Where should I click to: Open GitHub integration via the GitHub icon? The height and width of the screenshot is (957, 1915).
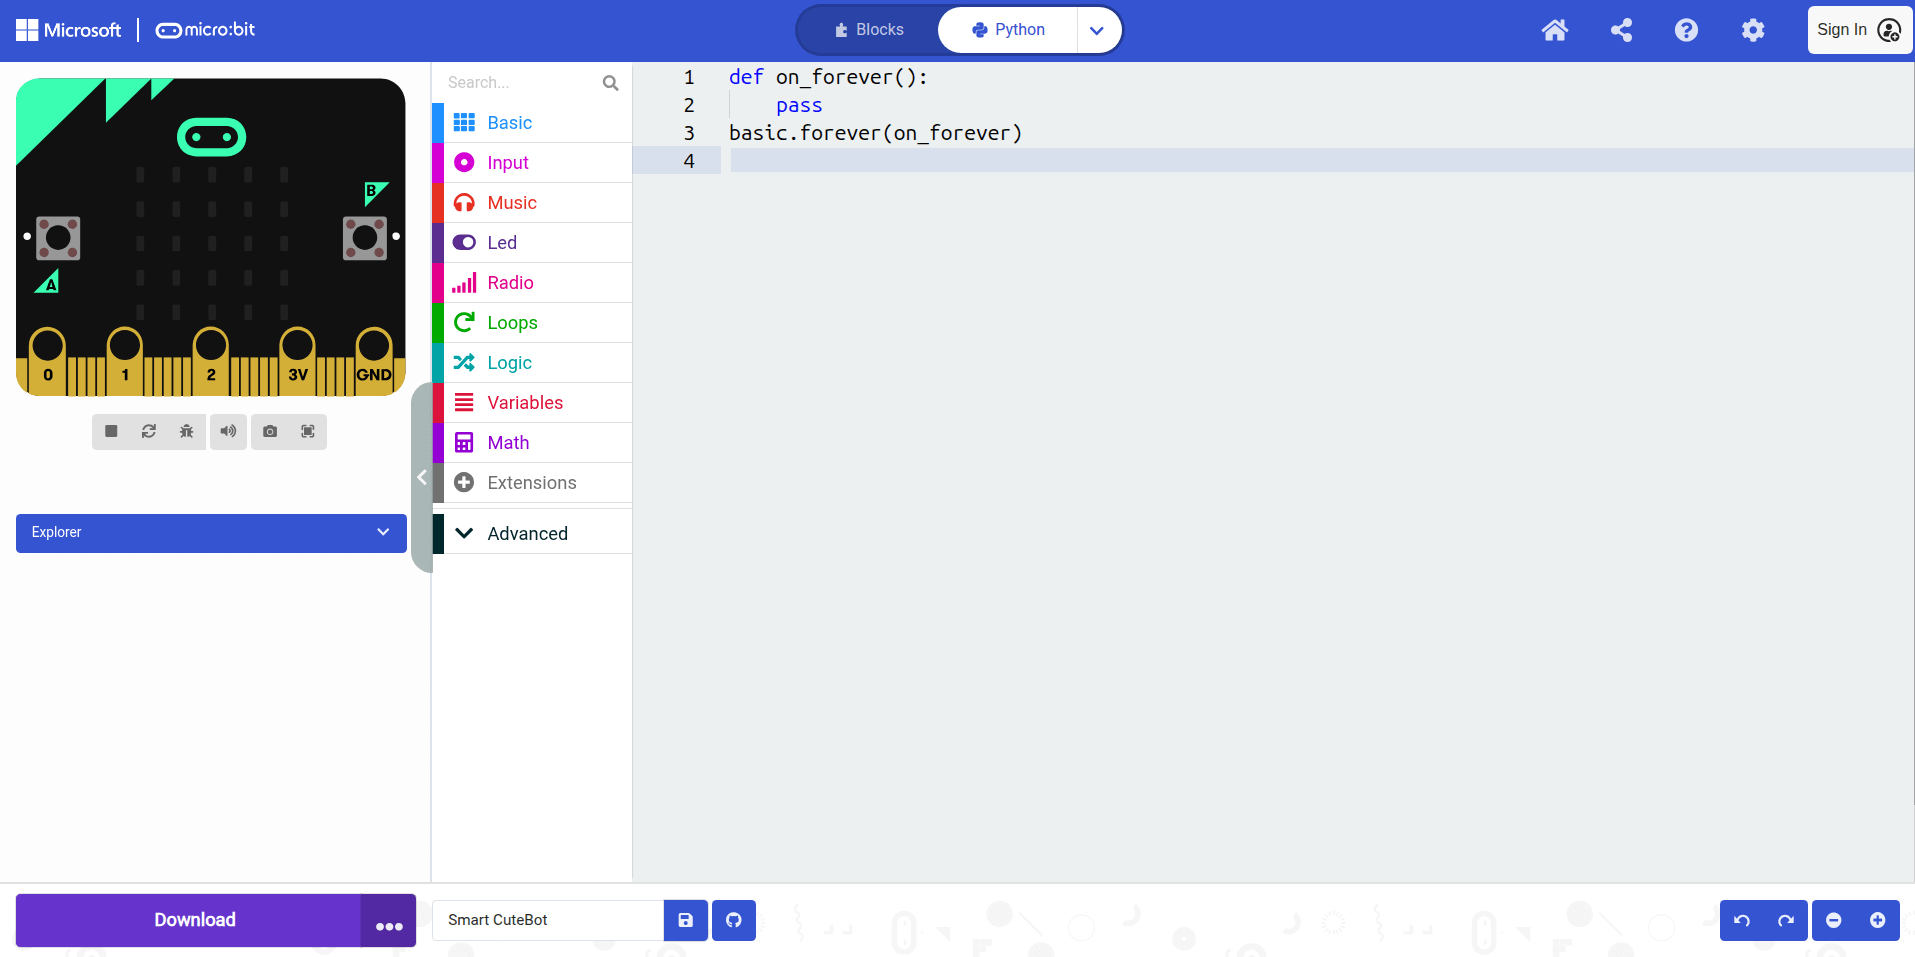pos(733,920)
